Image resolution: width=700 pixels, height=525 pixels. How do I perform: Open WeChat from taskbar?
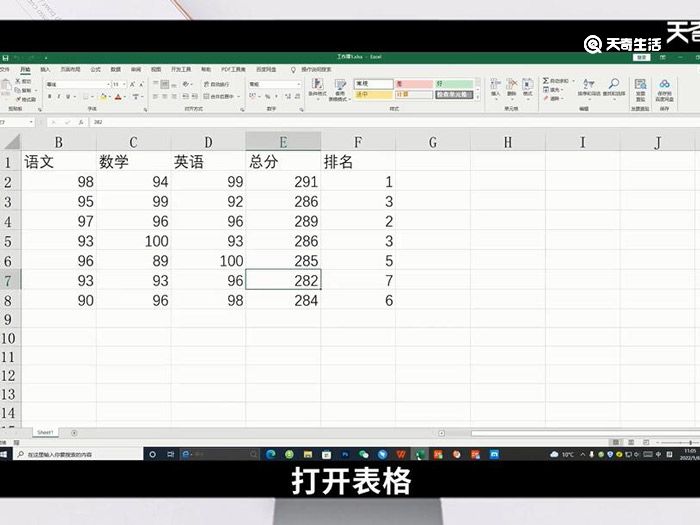click(x=363, y=454)
